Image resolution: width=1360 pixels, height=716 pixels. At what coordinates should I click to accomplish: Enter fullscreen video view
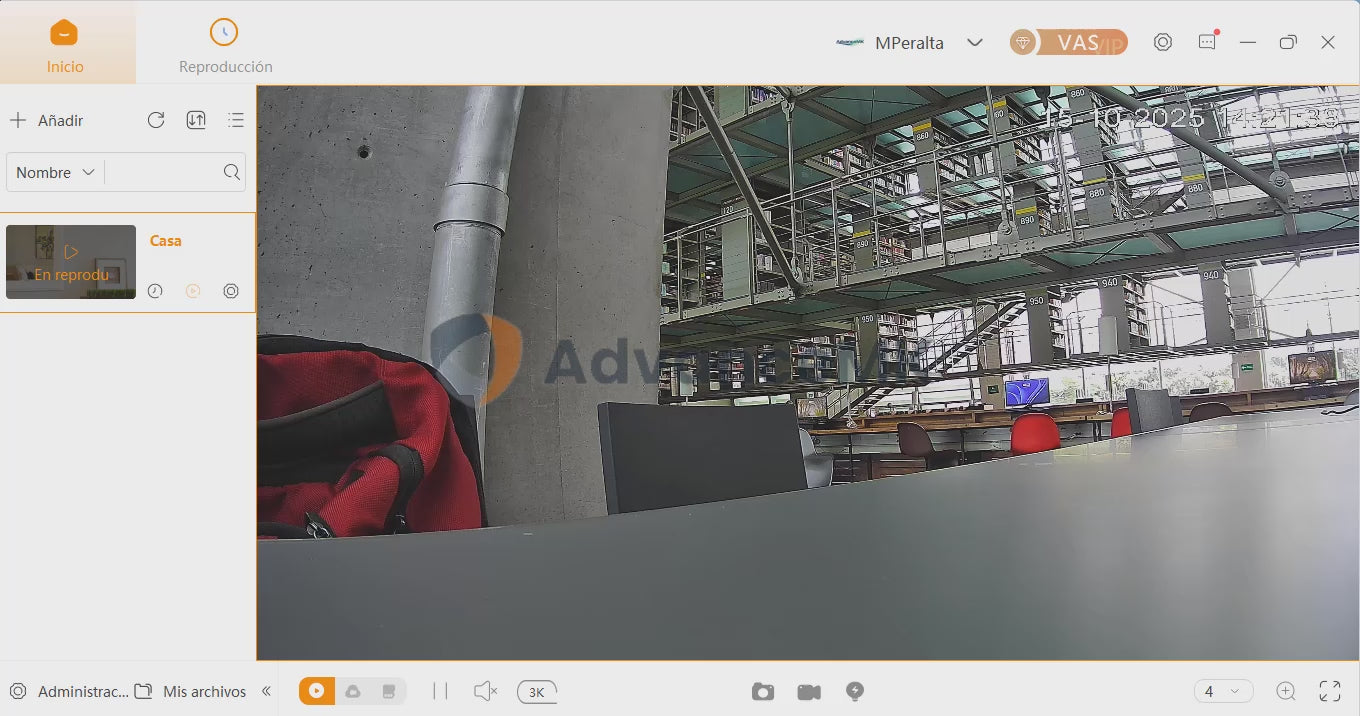(1330, 691)
